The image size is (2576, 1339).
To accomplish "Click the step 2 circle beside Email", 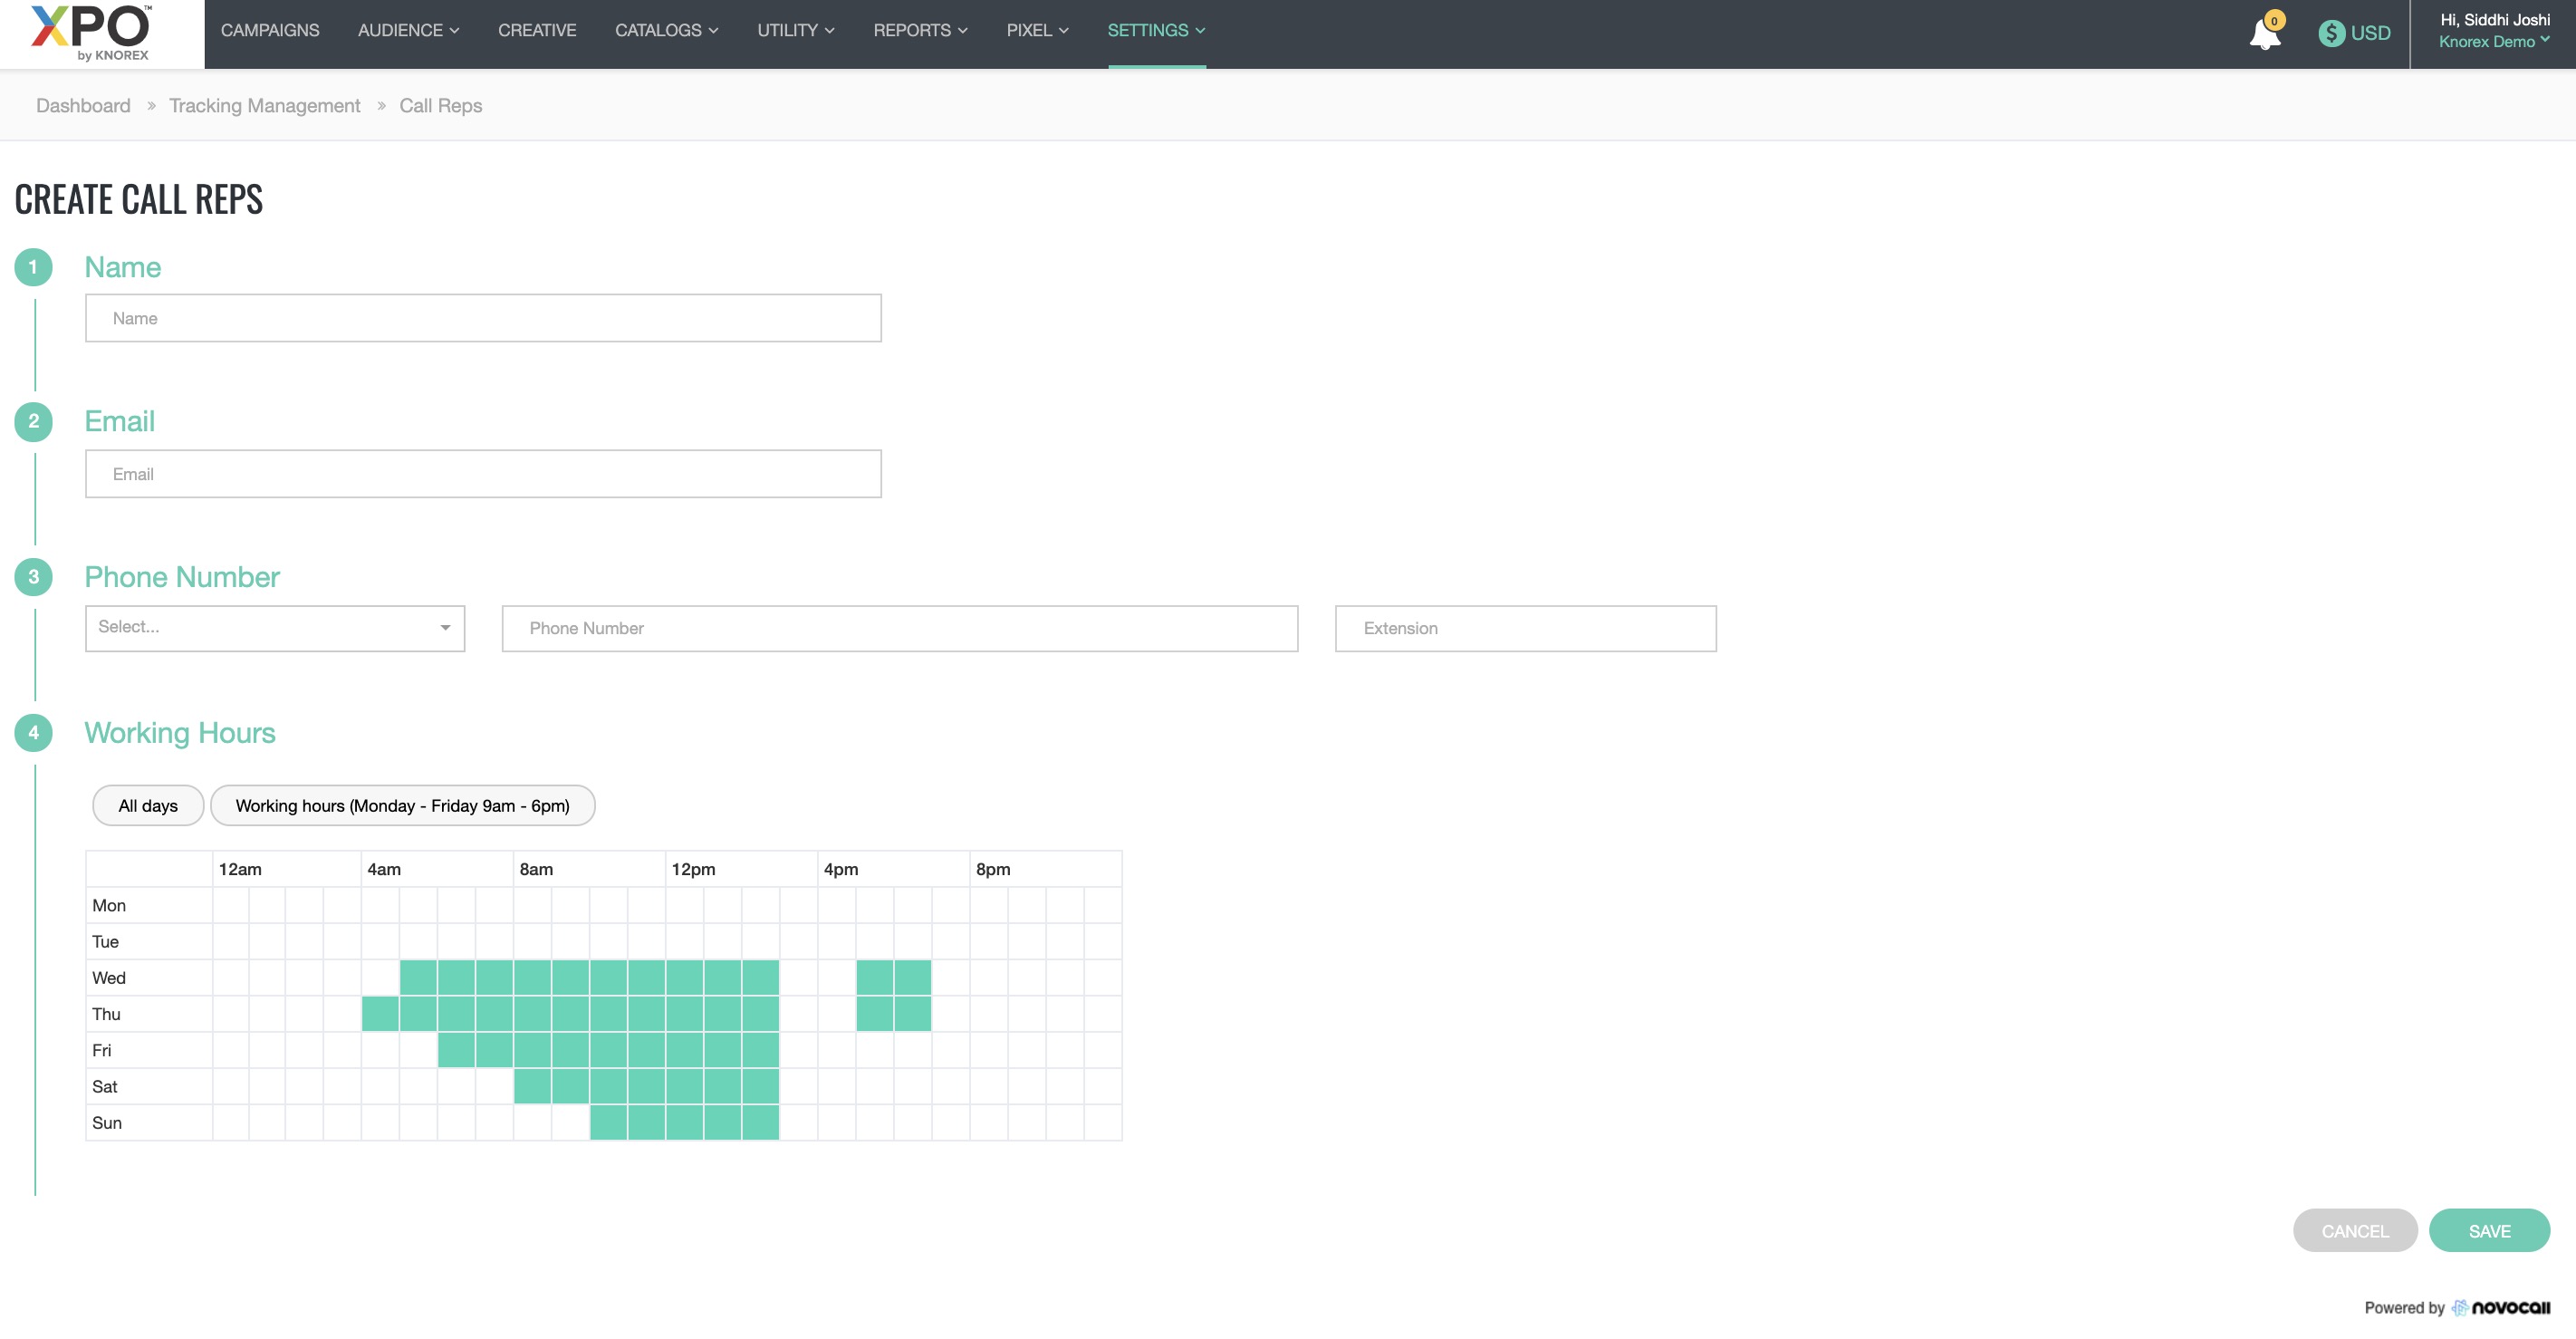I will coord(33,421).
